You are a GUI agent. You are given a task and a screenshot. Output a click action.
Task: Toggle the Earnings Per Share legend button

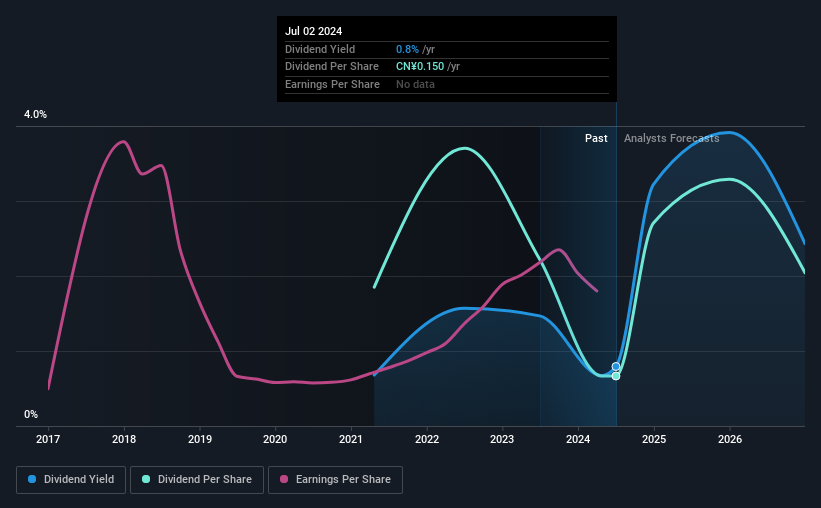click(335, 480)
